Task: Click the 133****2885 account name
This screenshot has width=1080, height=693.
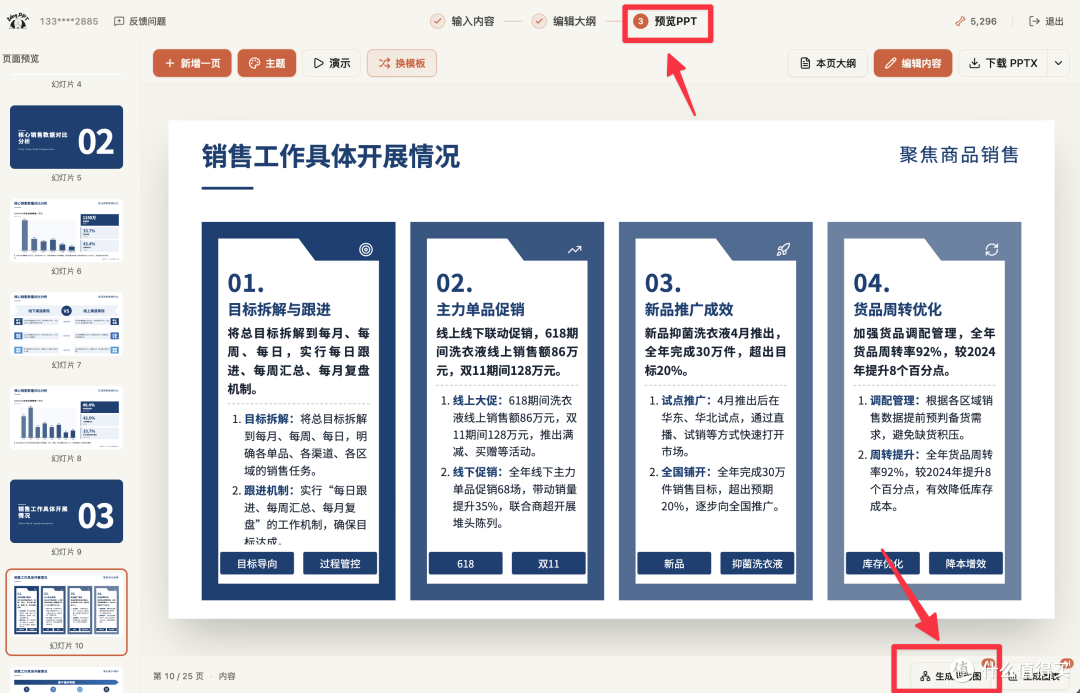Action: point(69,21)
